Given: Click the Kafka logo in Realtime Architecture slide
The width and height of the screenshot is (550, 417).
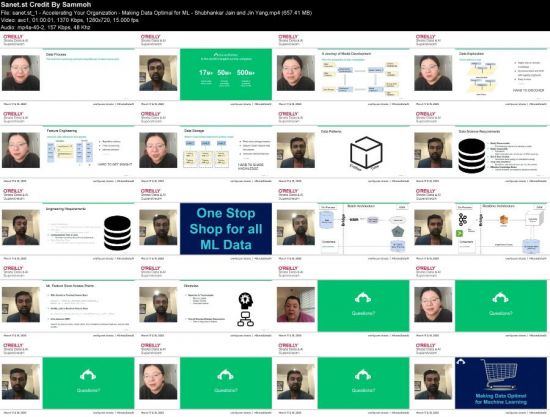Looking at the screenshot, I should click(463, 220).
